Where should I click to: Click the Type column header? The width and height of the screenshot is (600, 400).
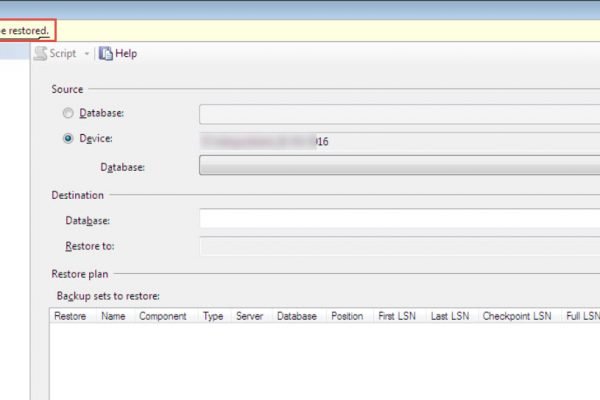tap(213, 316)
